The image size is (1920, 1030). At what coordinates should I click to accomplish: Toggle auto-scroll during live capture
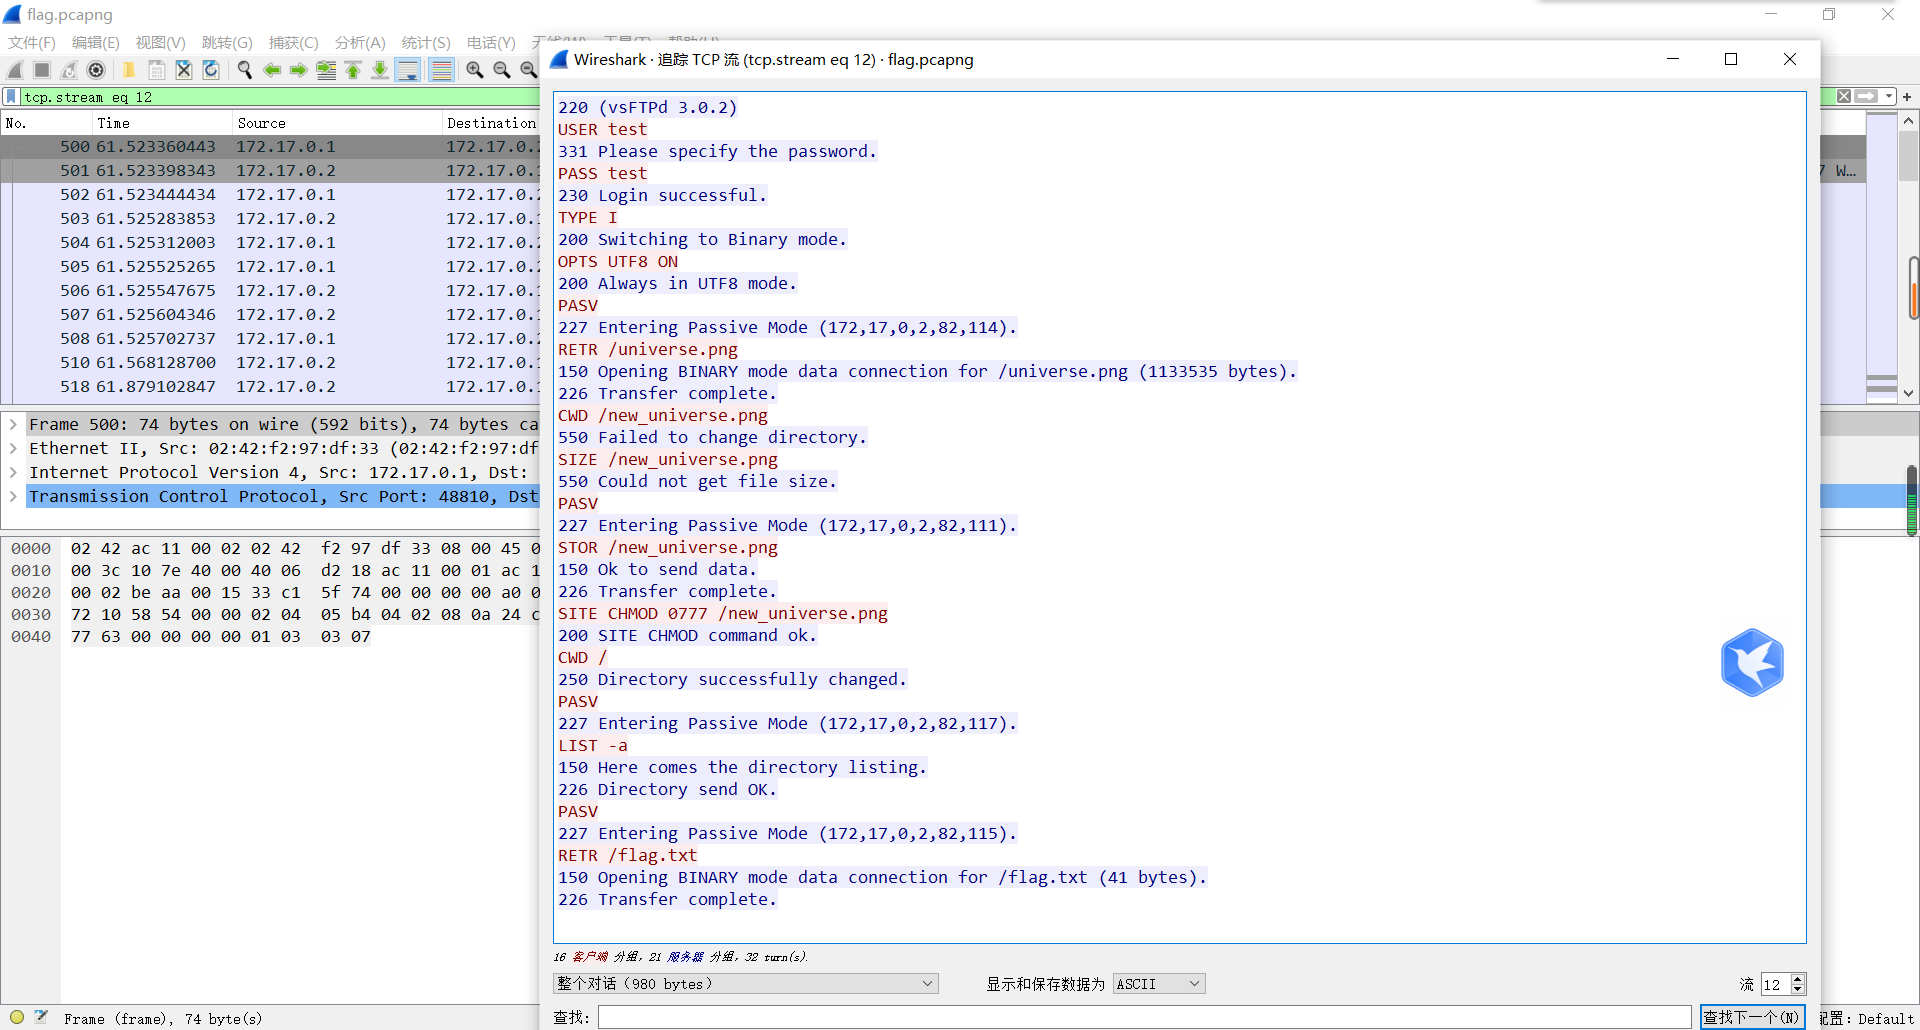(x=408, y=70)
